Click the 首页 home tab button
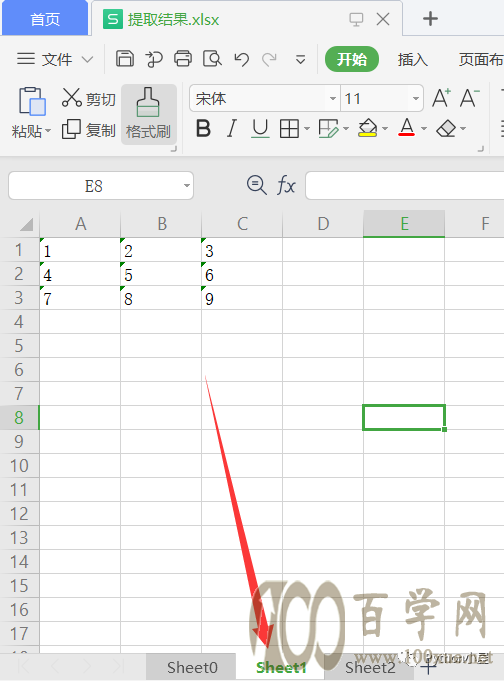Screen dimensions: 504x681 coord(45,19)
